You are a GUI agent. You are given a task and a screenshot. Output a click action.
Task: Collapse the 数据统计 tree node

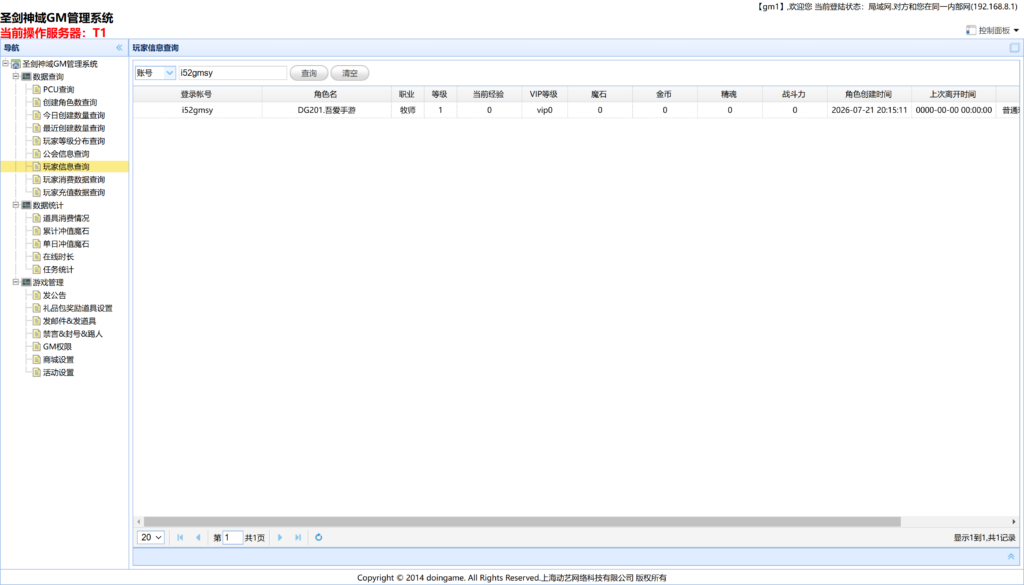point(16,205)
